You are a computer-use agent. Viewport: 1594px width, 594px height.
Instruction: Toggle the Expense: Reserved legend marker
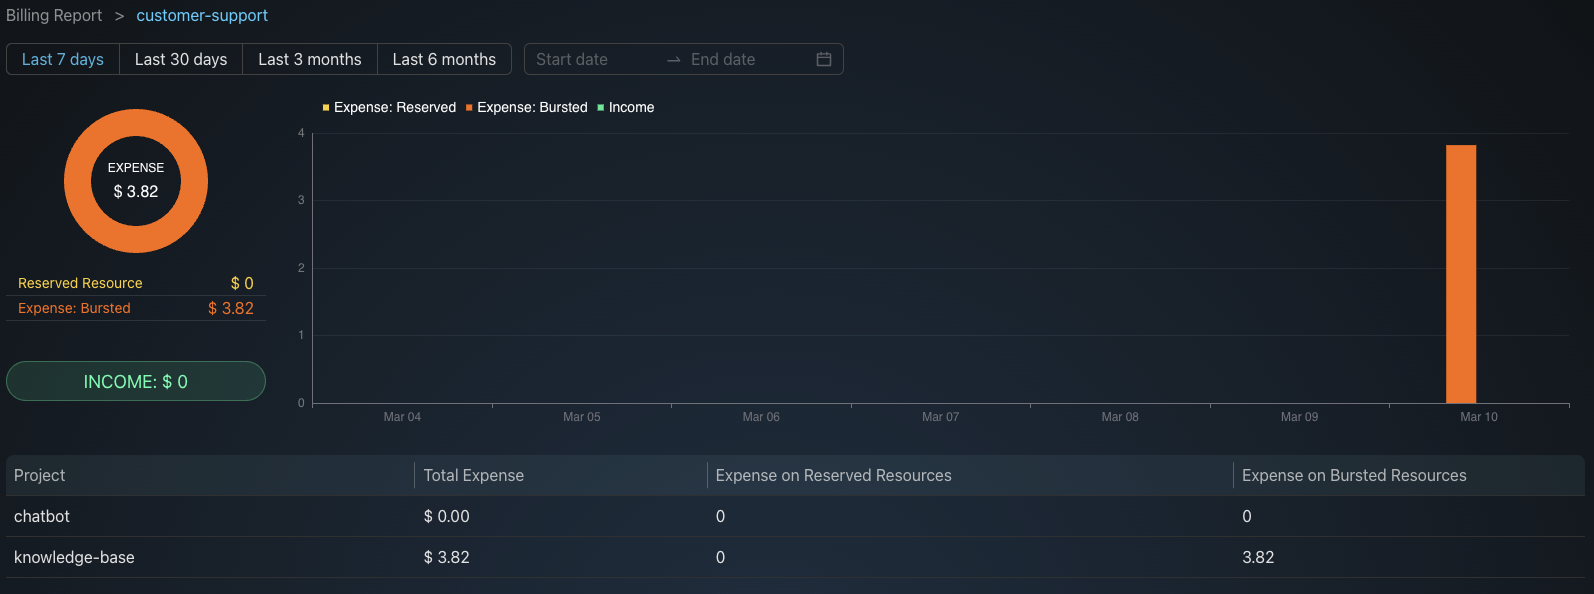326,108
